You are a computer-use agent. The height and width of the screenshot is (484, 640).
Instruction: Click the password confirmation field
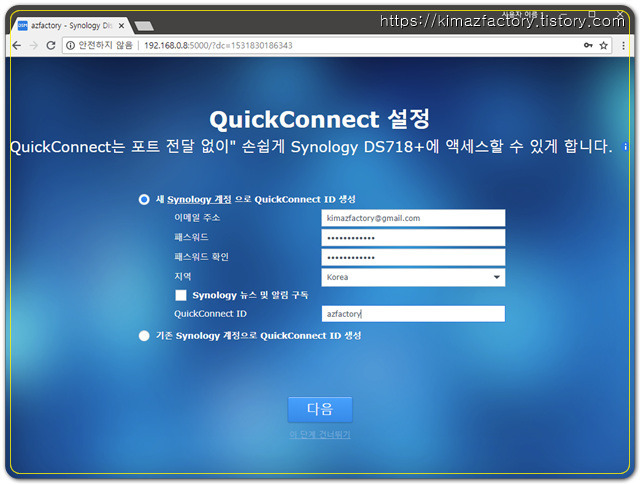click(x=413, y=257)
